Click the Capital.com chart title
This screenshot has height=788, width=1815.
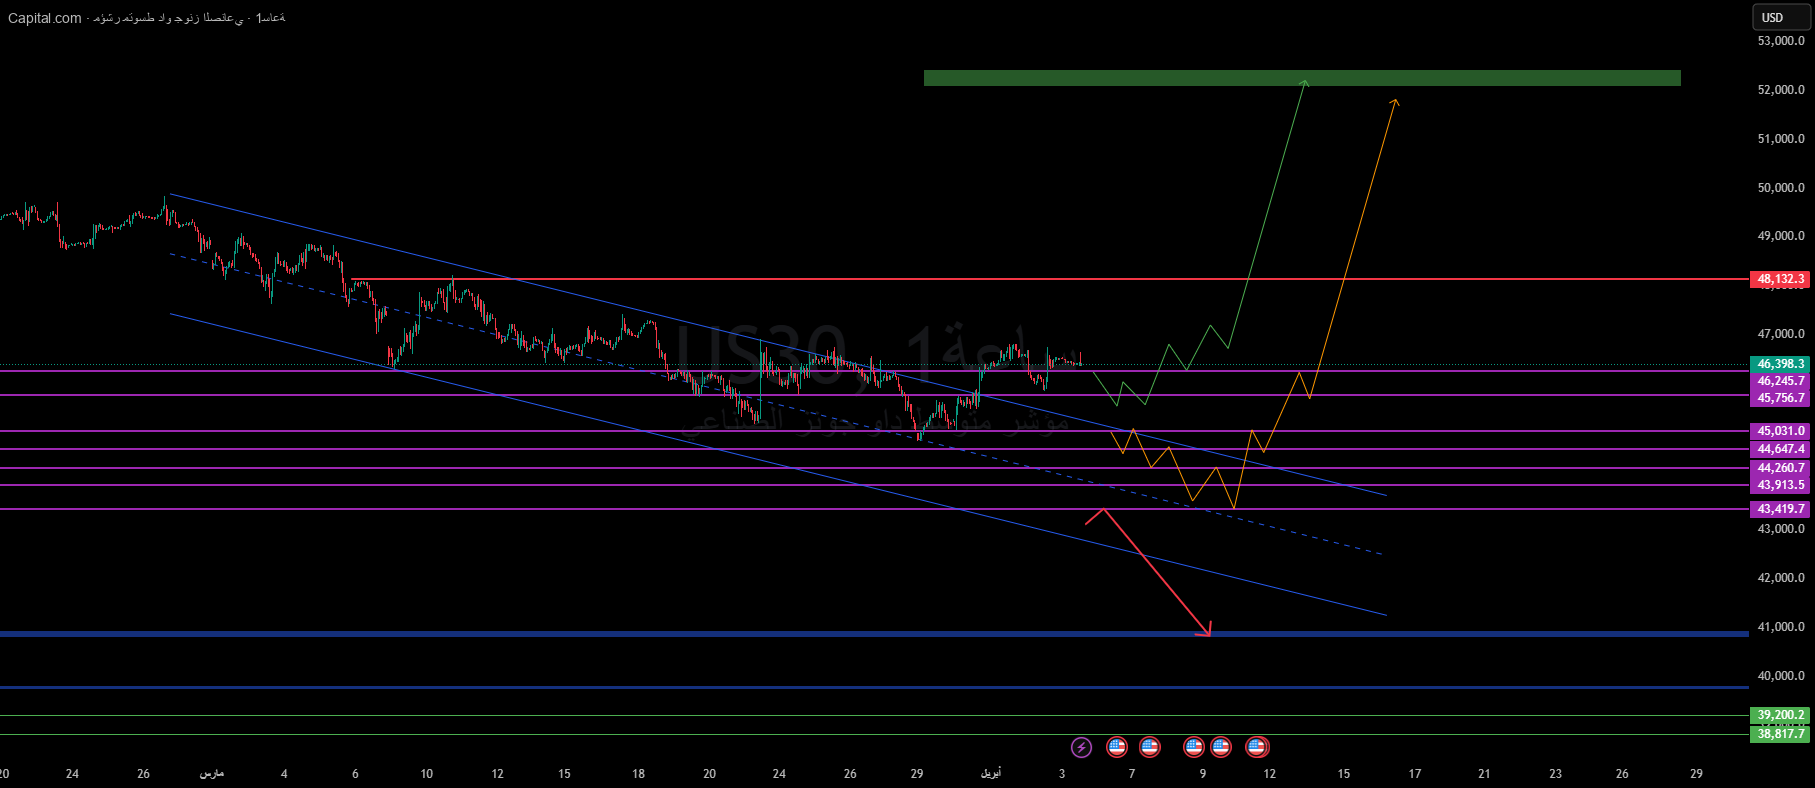45,18
